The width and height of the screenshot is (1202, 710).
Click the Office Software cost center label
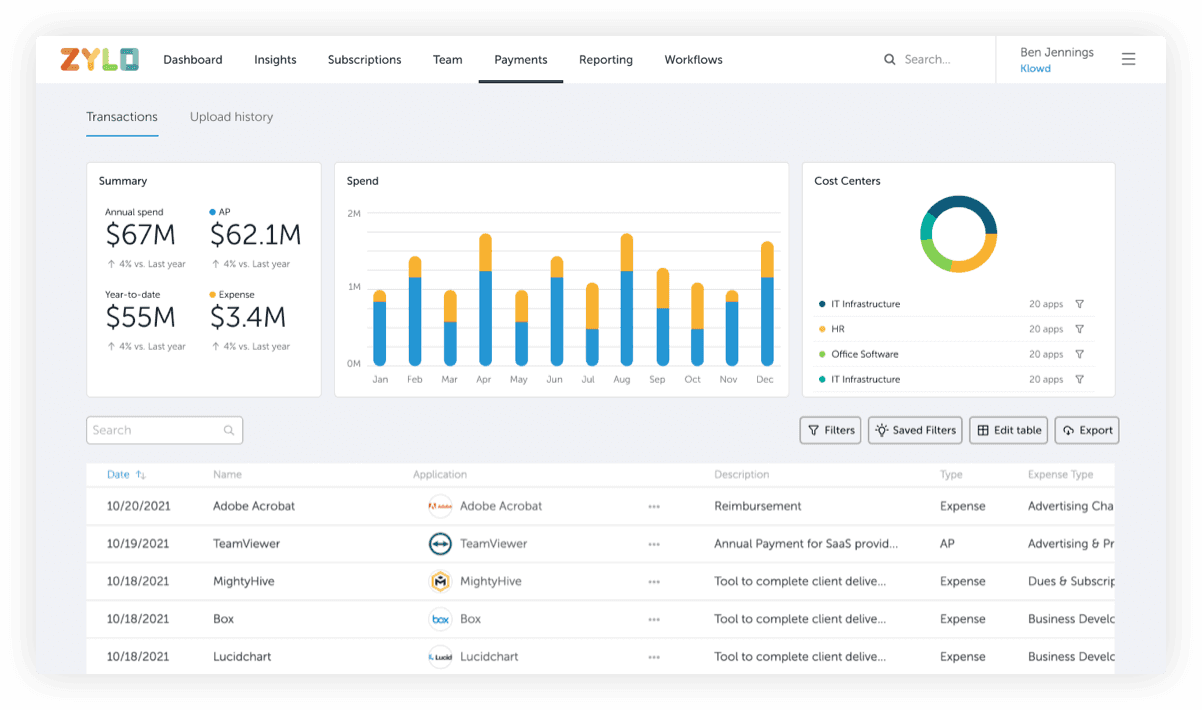[865, 354]
